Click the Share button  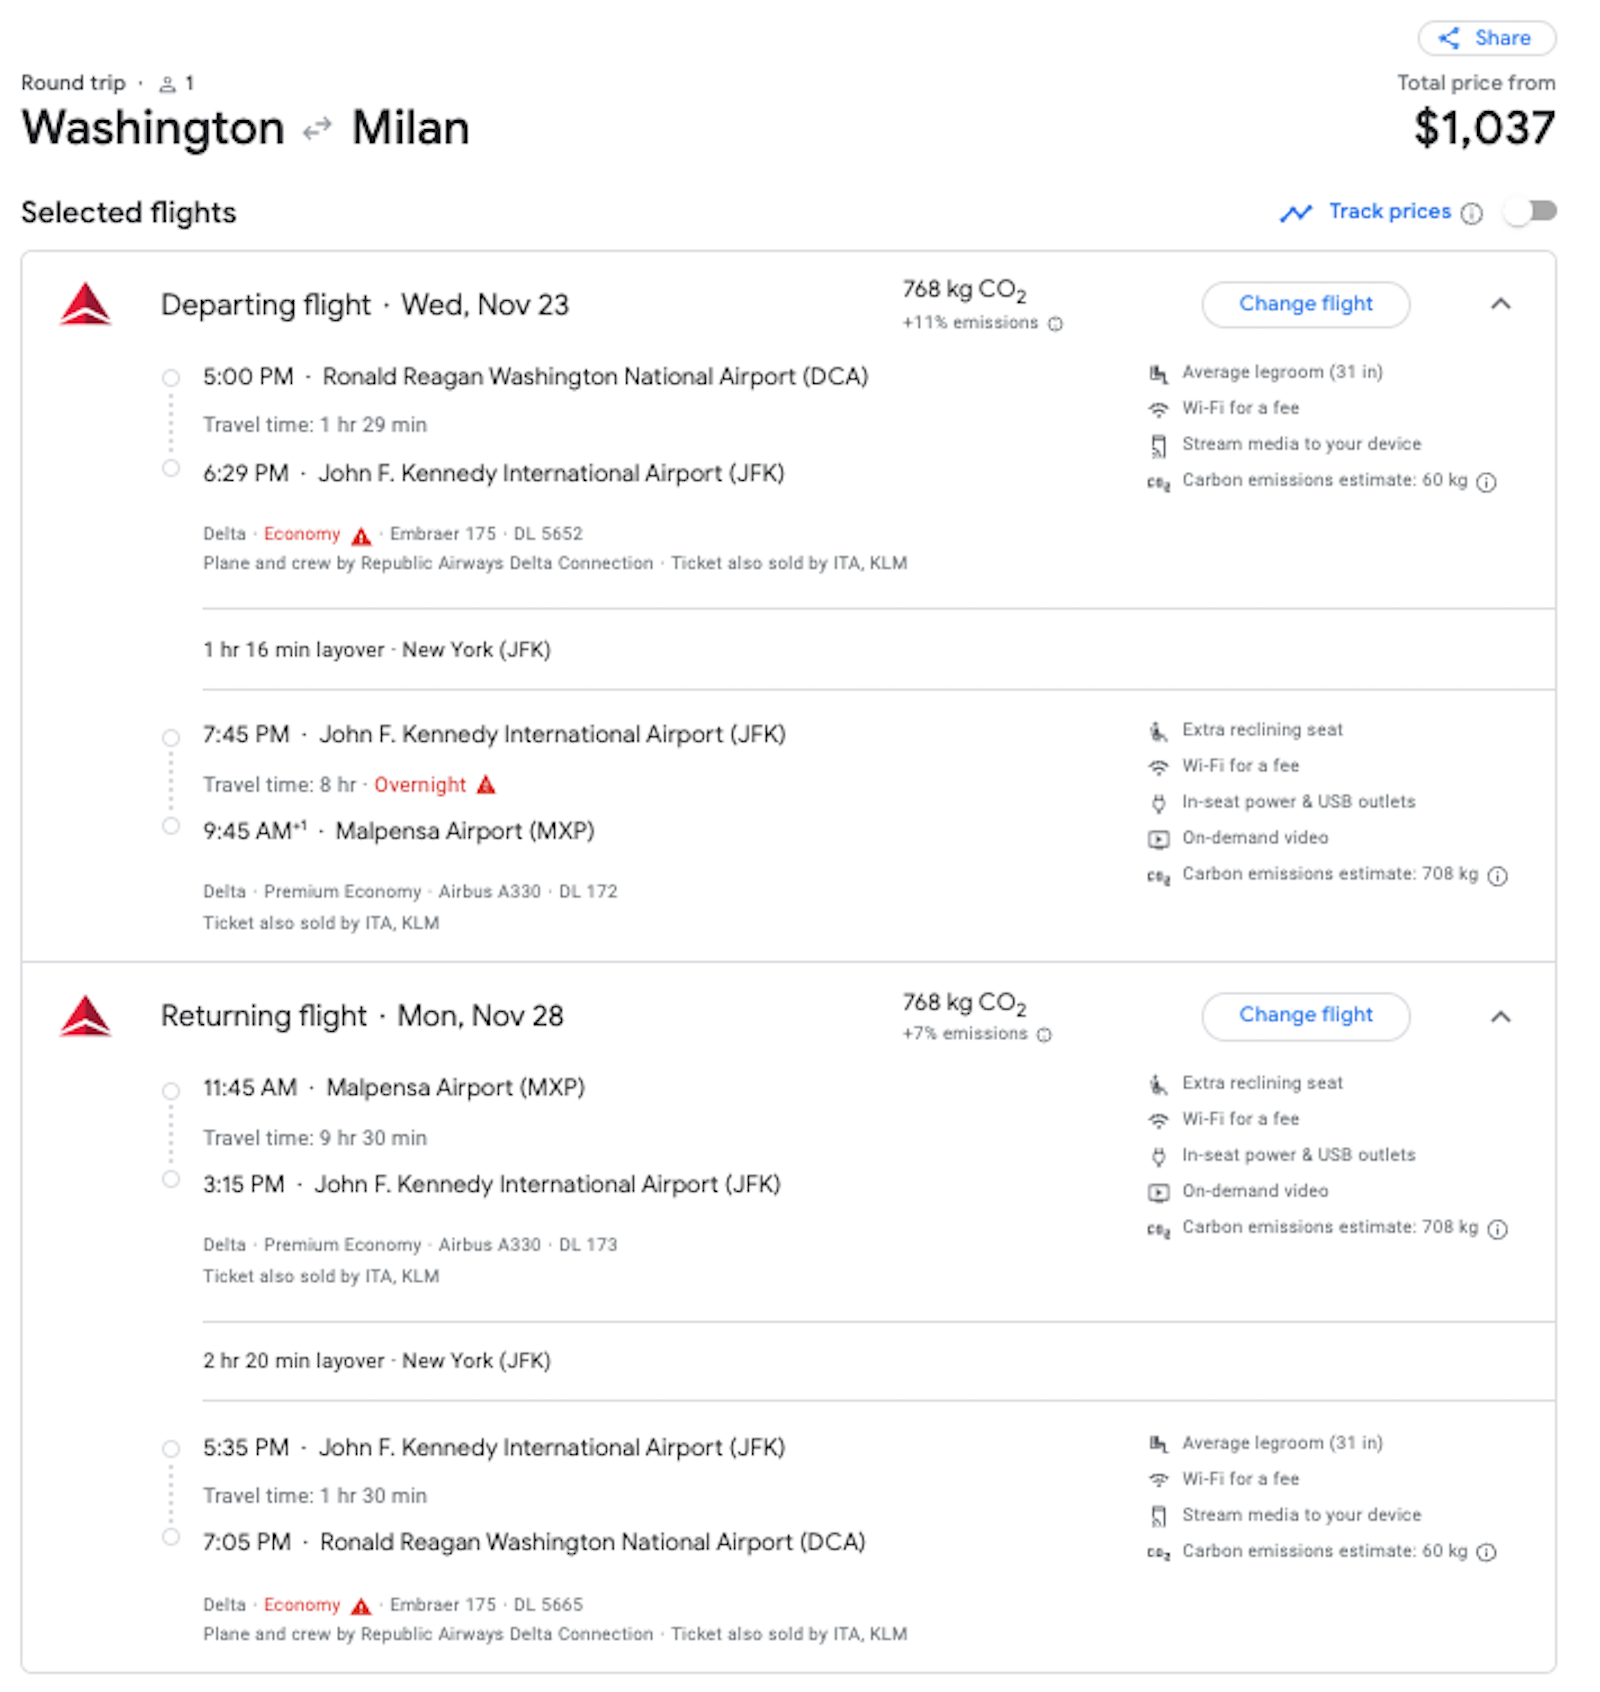coord(1487,38)
